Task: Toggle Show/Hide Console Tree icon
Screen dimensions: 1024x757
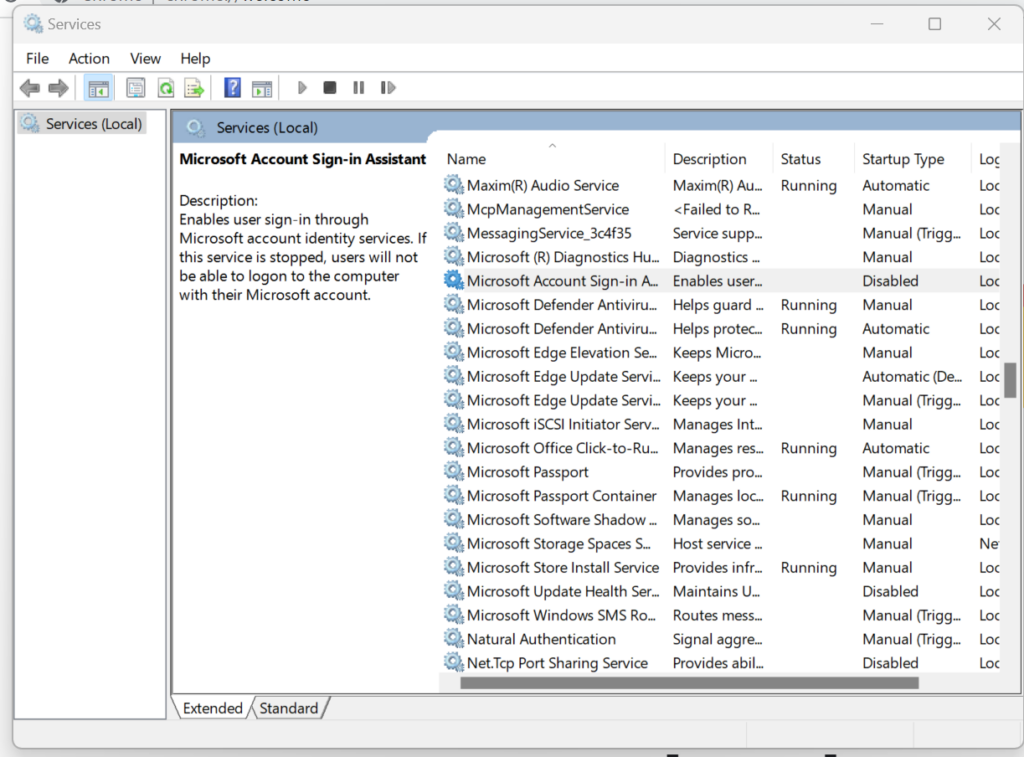Action: tap(99, 88)
